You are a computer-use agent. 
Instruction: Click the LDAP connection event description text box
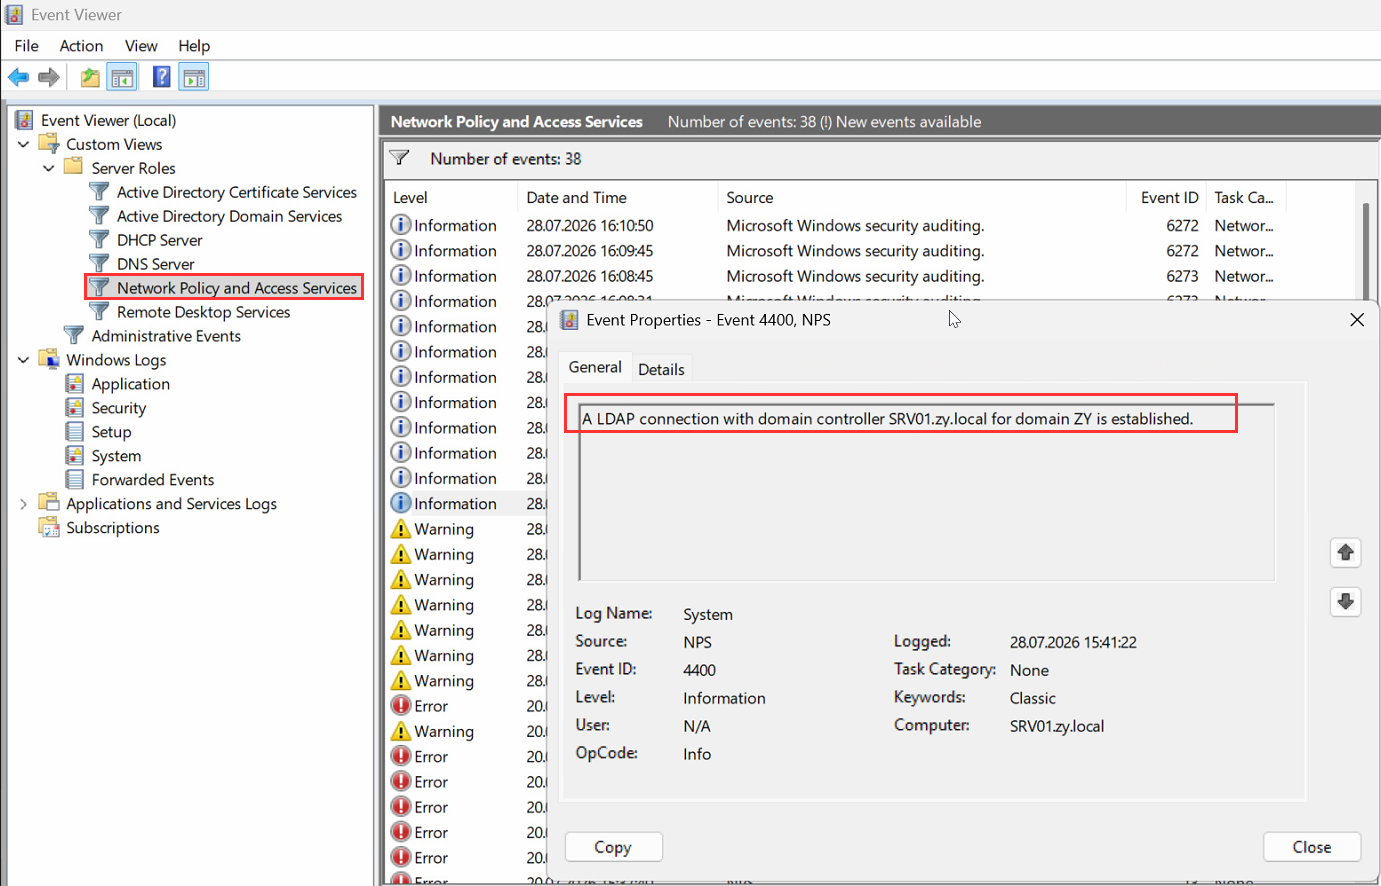point(926,493)
